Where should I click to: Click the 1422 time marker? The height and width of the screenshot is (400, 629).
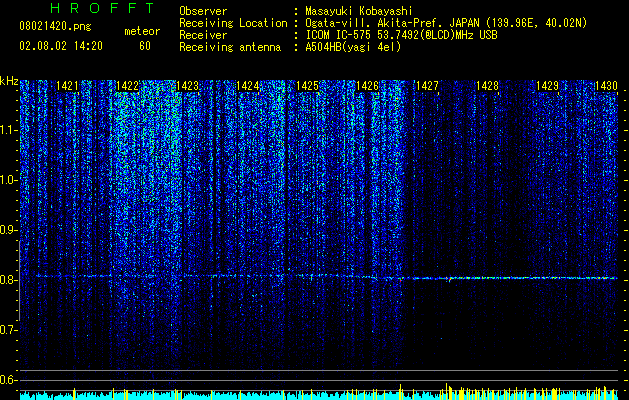(127, 86)
